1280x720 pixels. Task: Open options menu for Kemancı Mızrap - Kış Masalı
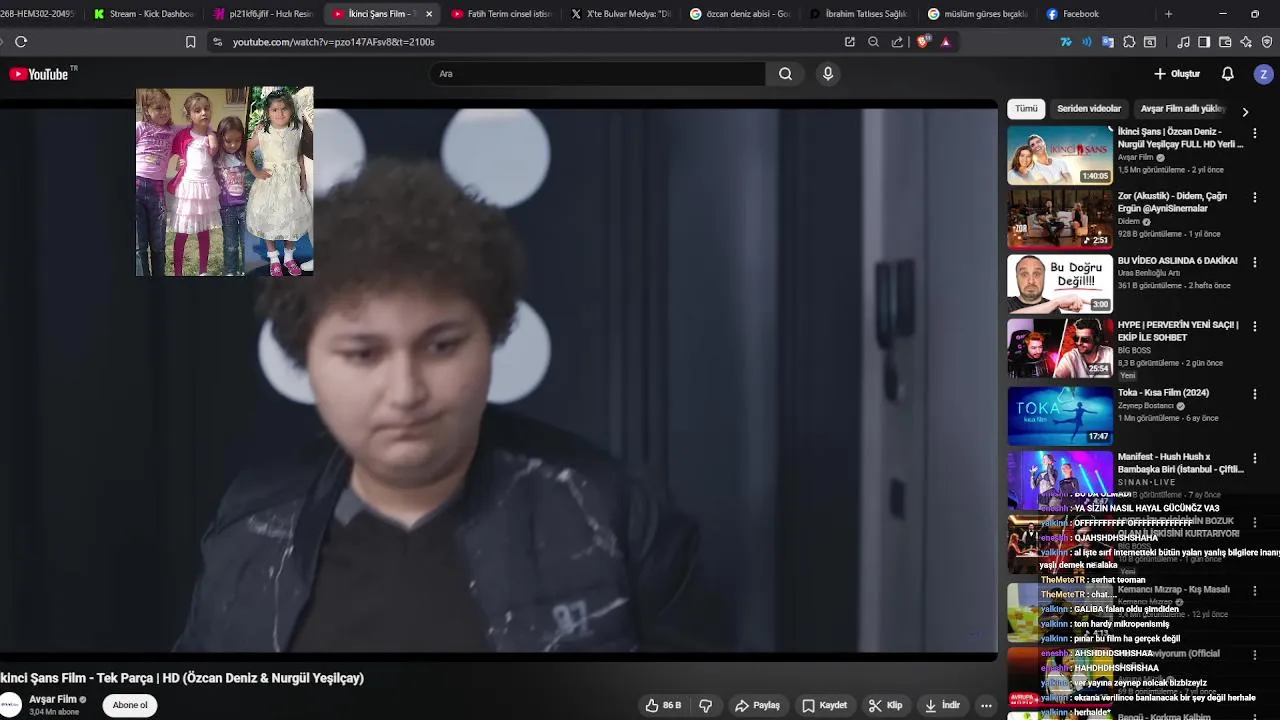tap(1254, 591)
